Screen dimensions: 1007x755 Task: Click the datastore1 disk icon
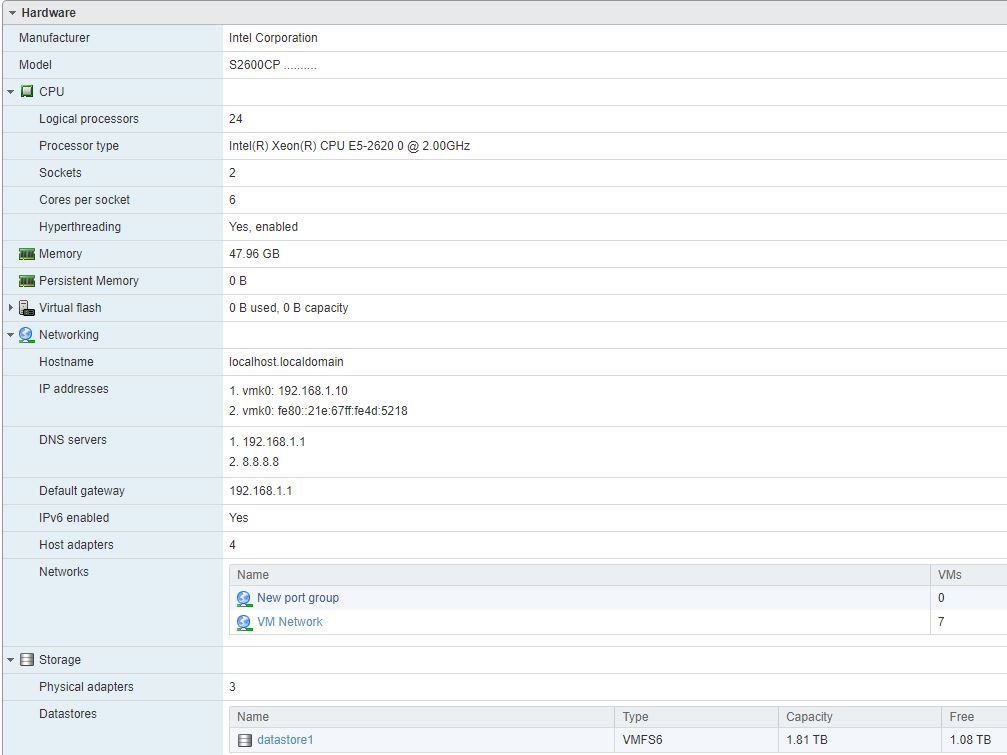[245, 740]
